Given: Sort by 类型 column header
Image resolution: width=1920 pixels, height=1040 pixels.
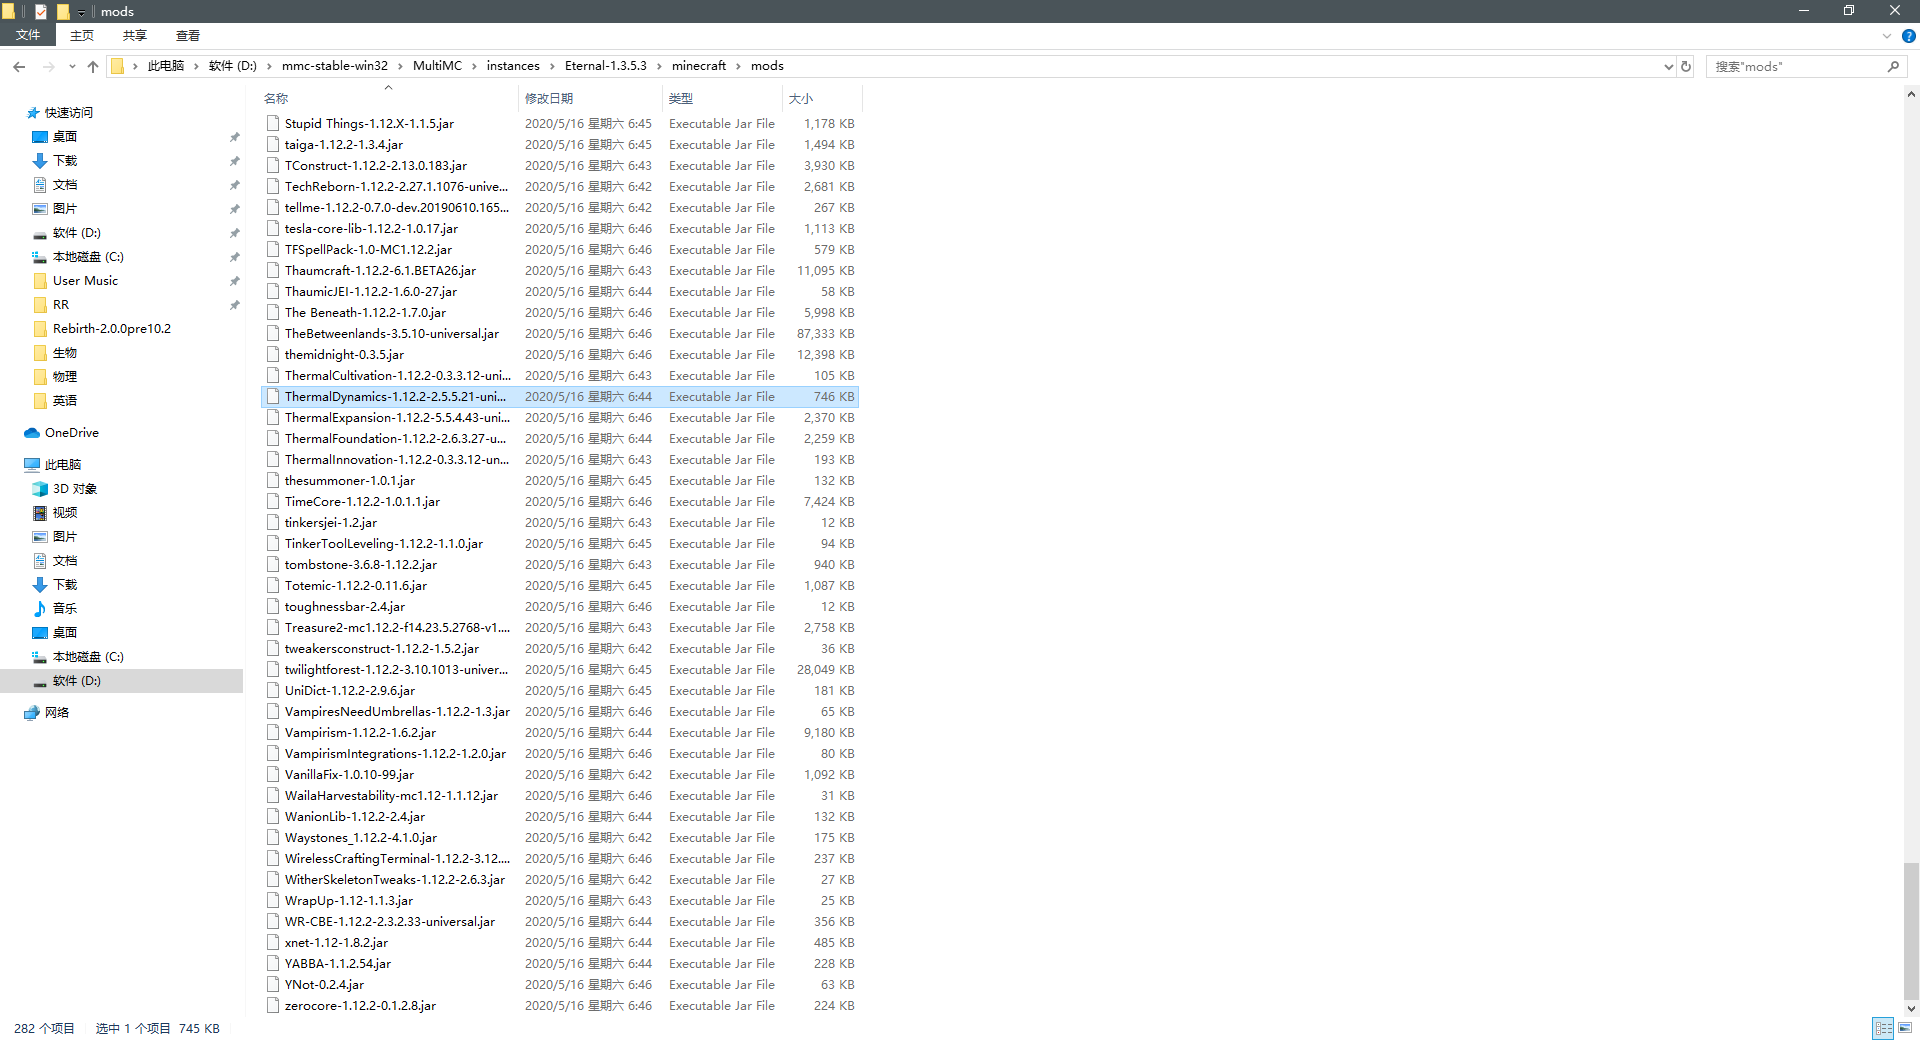Looking at the screenshot, I should tap(722, 98).
